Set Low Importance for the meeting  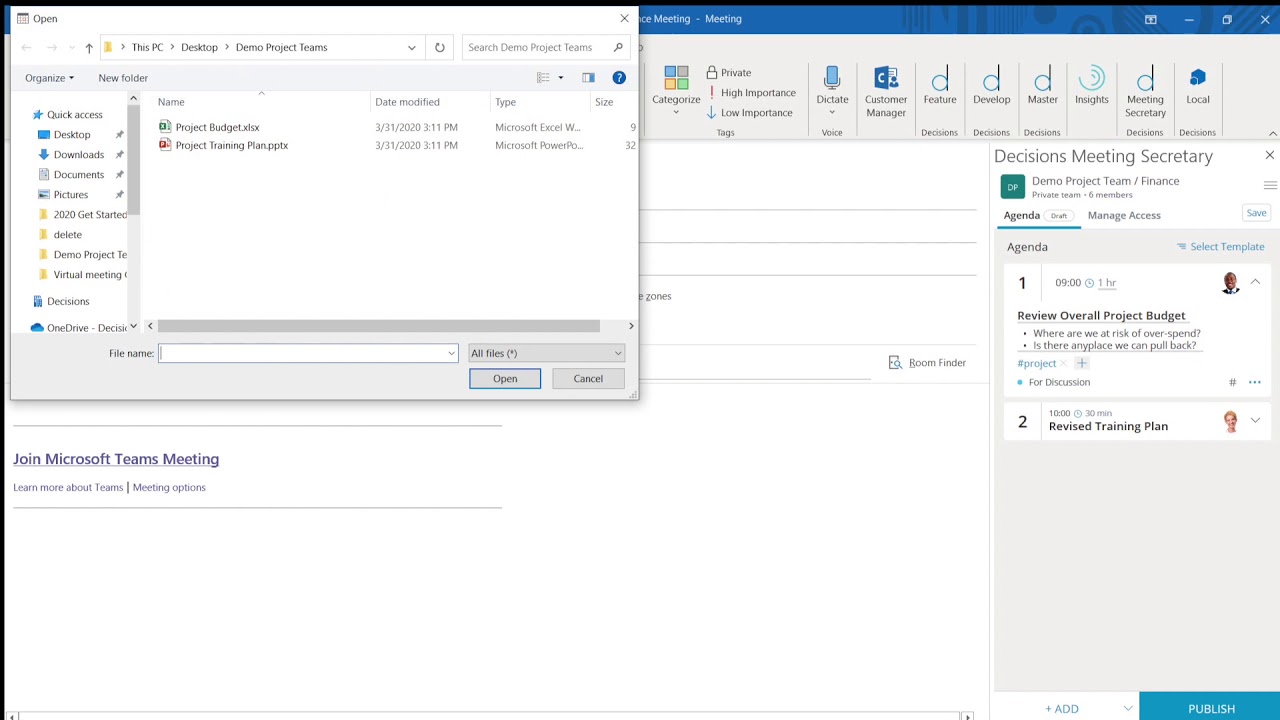(x=749, y=112)
